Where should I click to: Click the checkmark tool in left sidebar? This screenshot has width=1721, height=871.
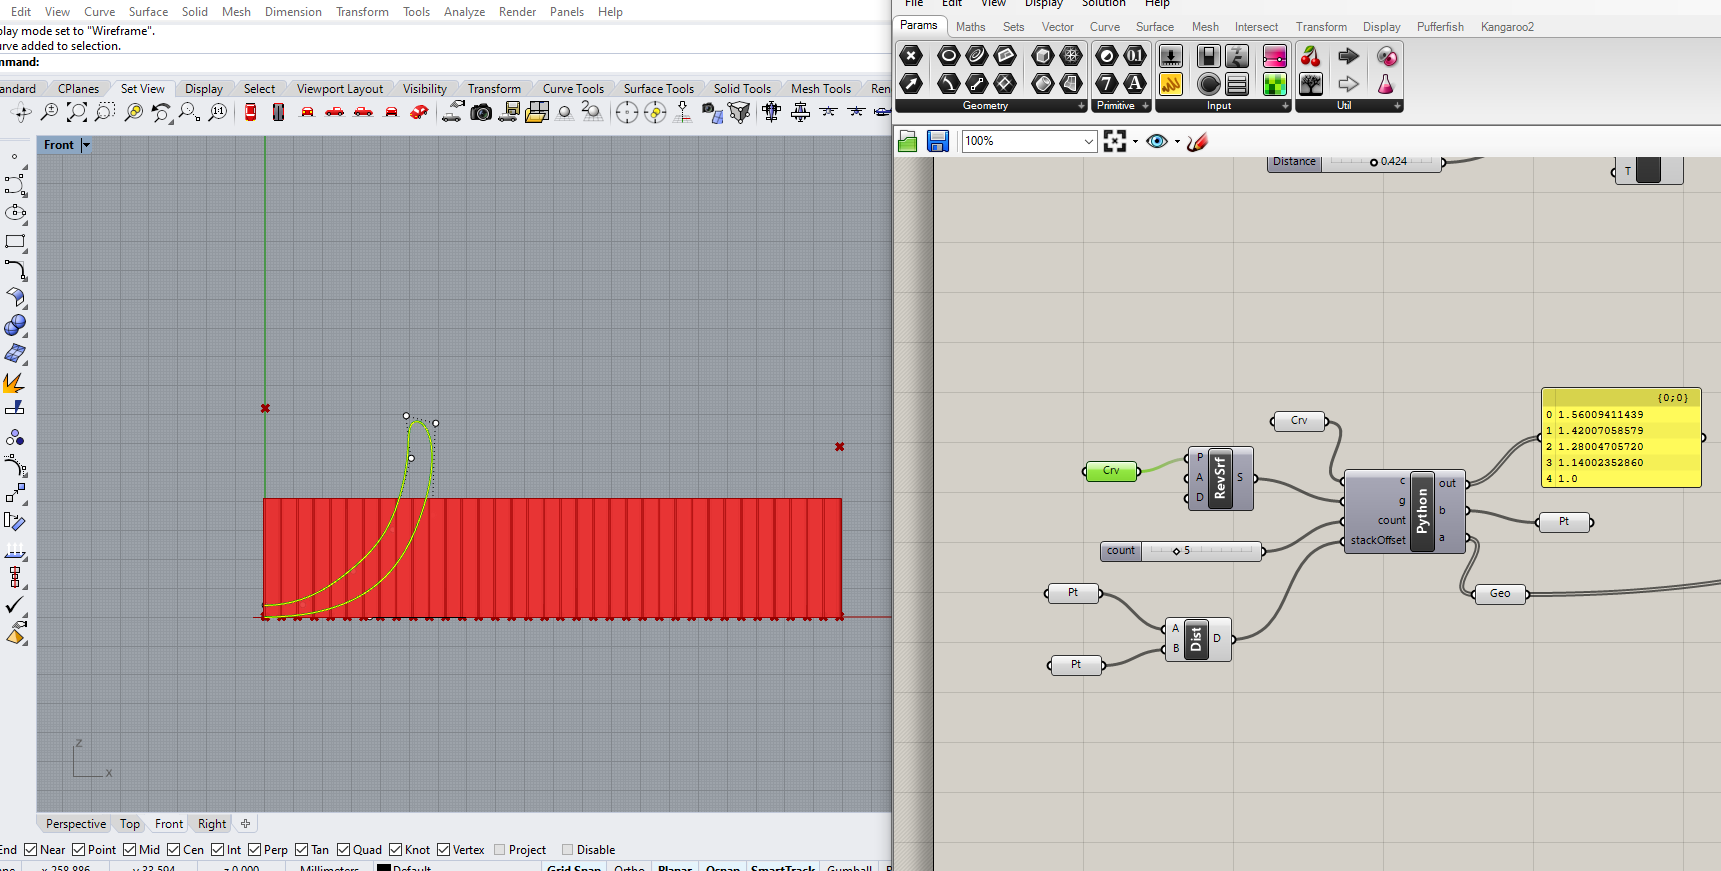click(15, 605)
